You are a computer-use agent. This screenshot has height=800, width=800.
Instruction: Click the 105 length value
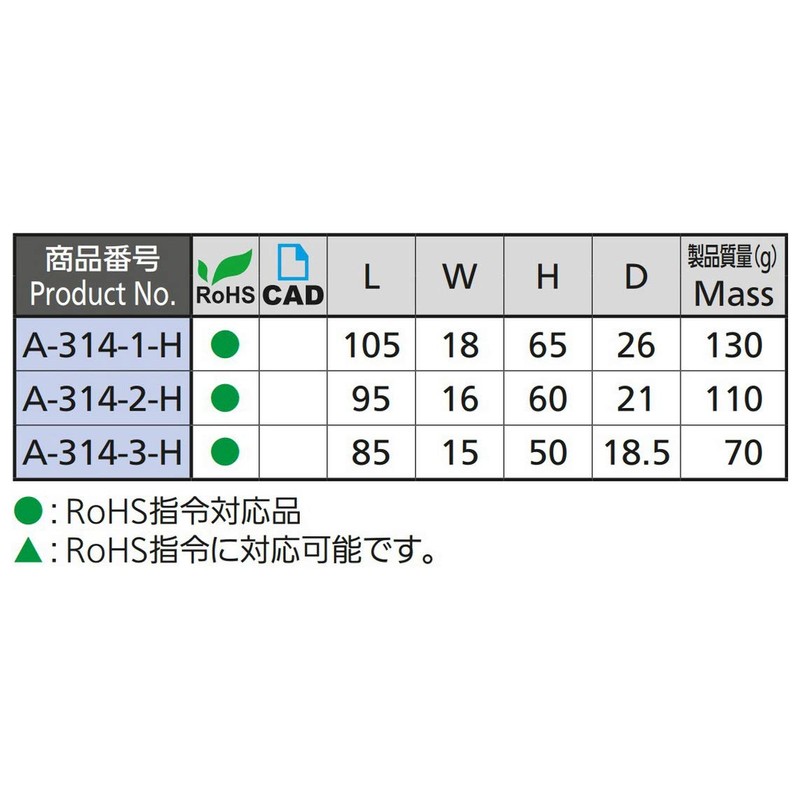[372, 346]
